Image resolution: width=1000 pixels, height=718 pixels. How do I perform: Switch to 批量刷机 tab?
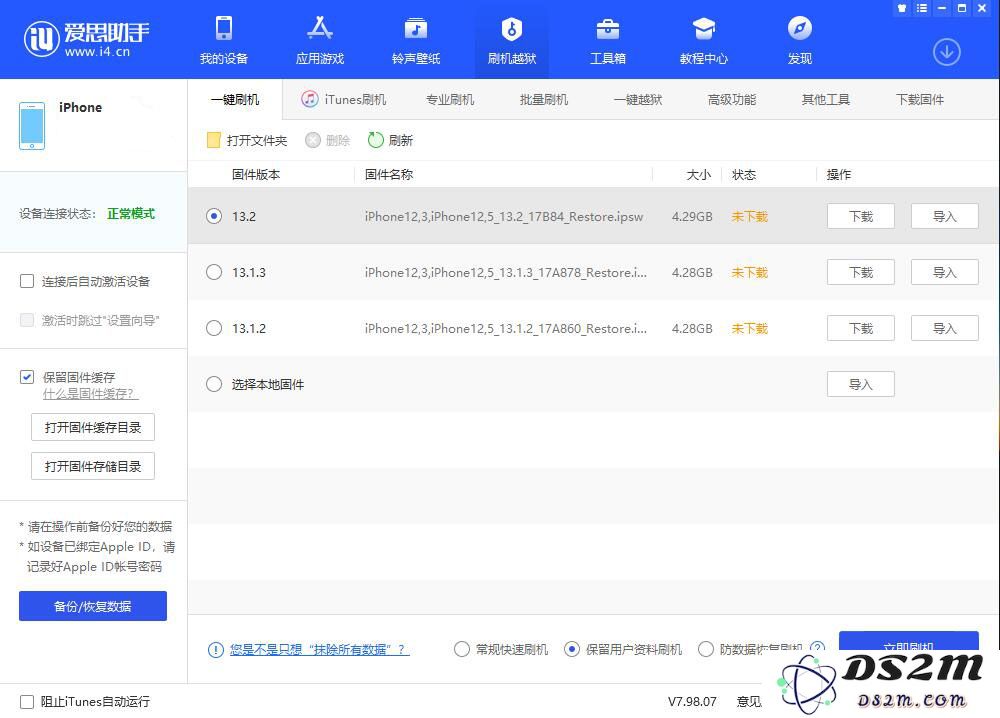(544, 99)
